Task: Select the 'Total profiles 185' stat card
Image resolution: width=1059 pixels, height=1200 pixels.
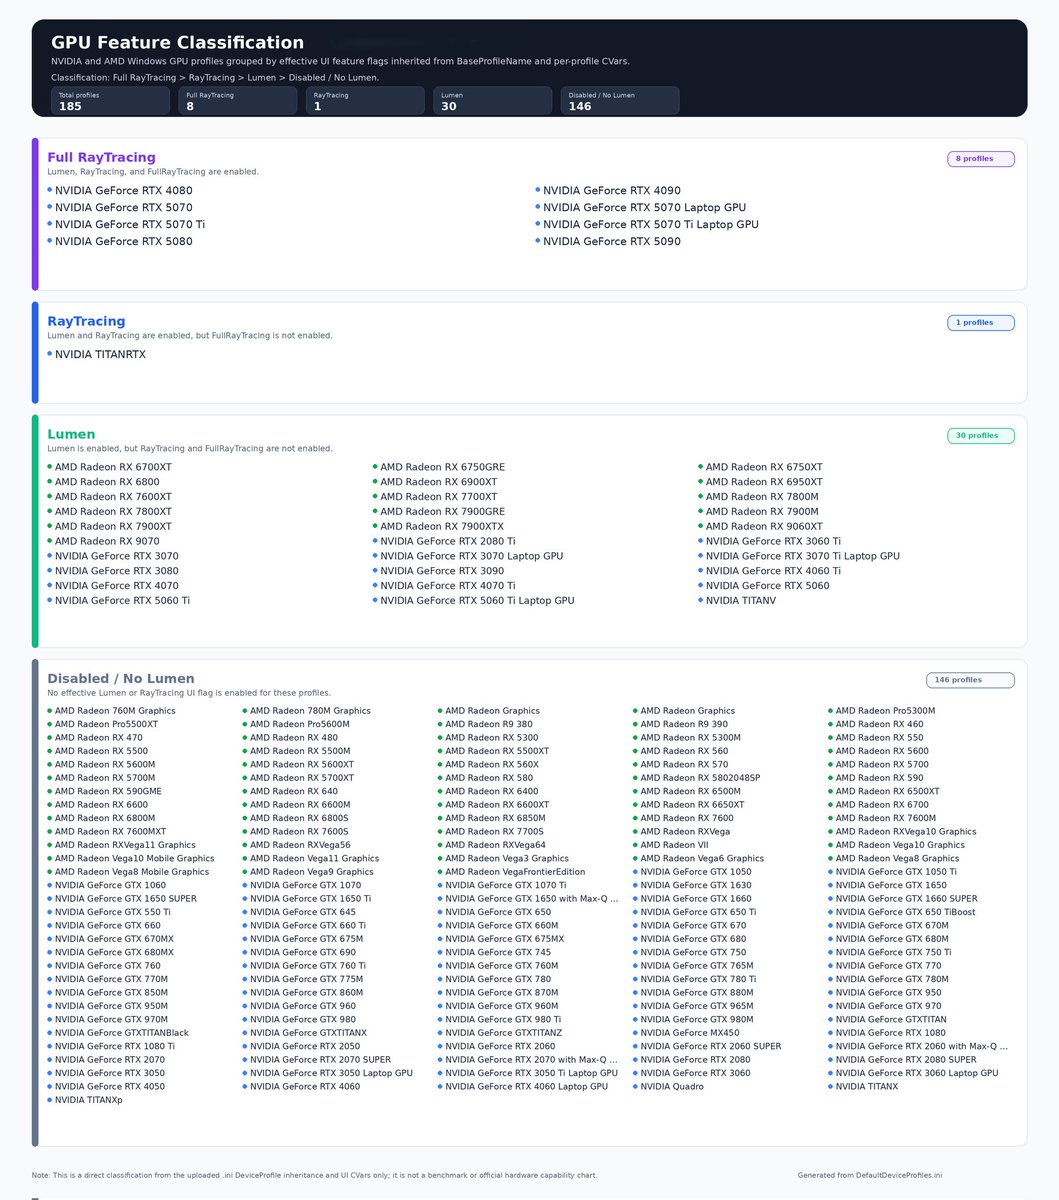Action: [x=111, y=100]
